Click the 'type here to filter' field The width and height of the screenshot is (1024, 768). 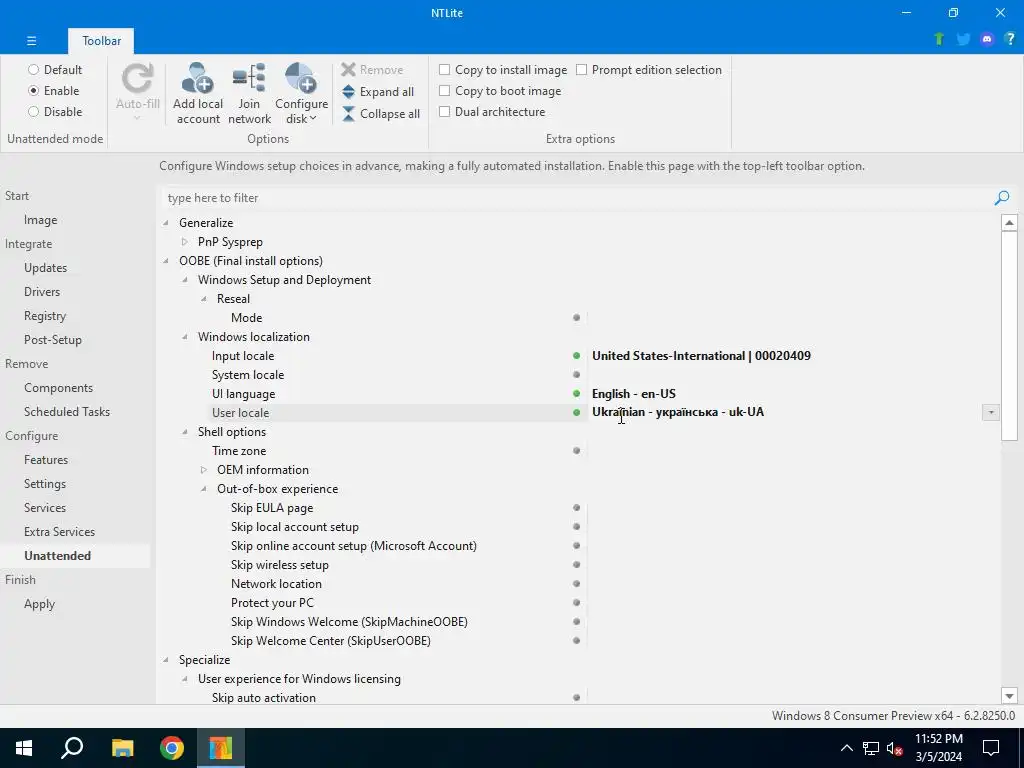coord(578,198)
